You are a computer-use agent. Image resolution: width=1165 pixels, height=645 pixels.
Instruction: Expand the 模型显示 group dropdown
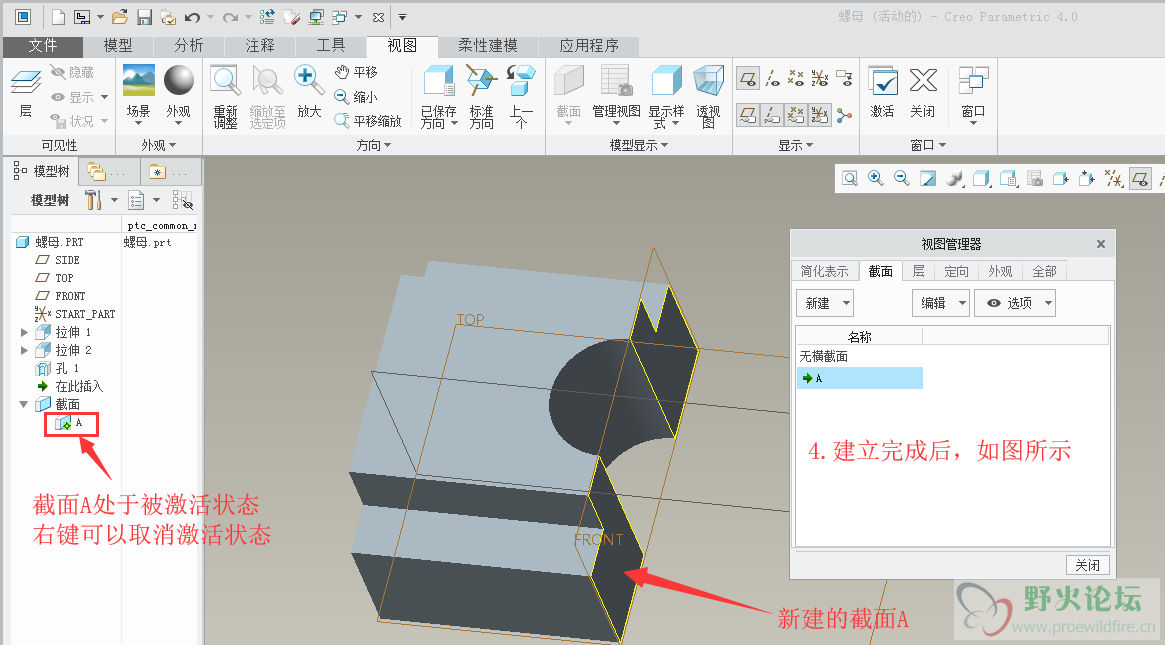pos(639,145)
